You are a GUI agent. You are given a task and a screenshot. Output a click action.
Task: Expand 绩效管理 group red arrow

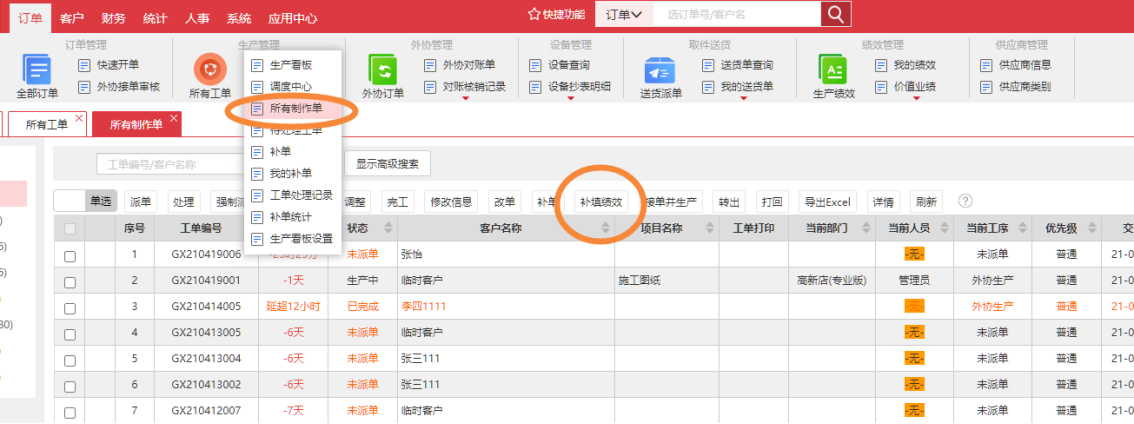(916, 99)
